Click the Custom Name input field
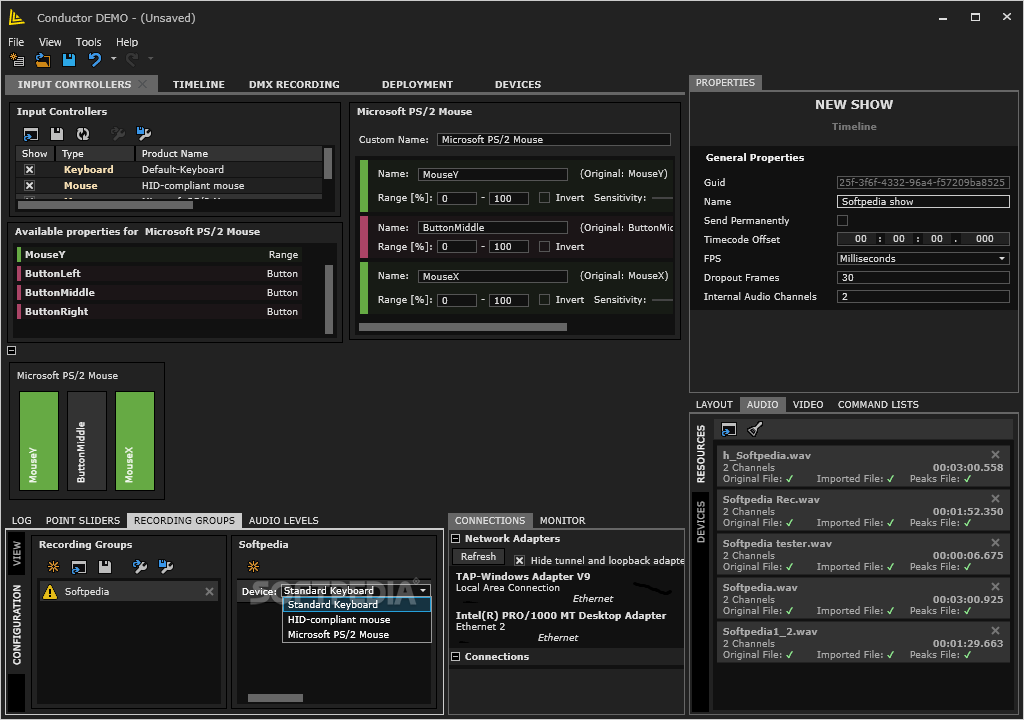This screenshot has height=720, width=1024. point(553,139)
